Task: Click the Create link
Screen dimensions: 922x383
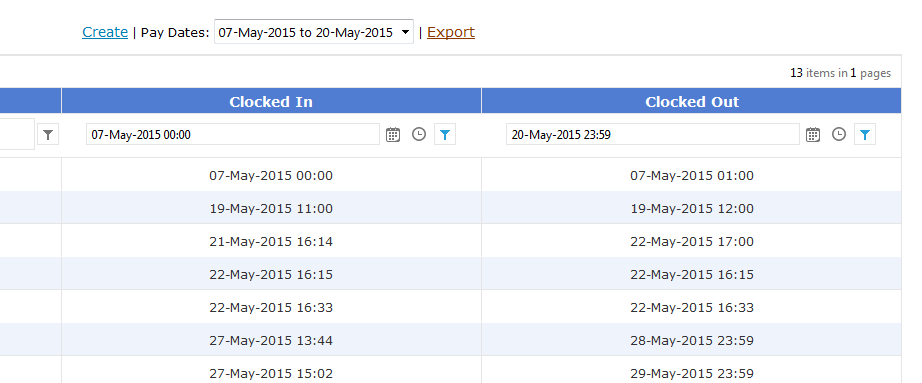Action: (105, 32)
